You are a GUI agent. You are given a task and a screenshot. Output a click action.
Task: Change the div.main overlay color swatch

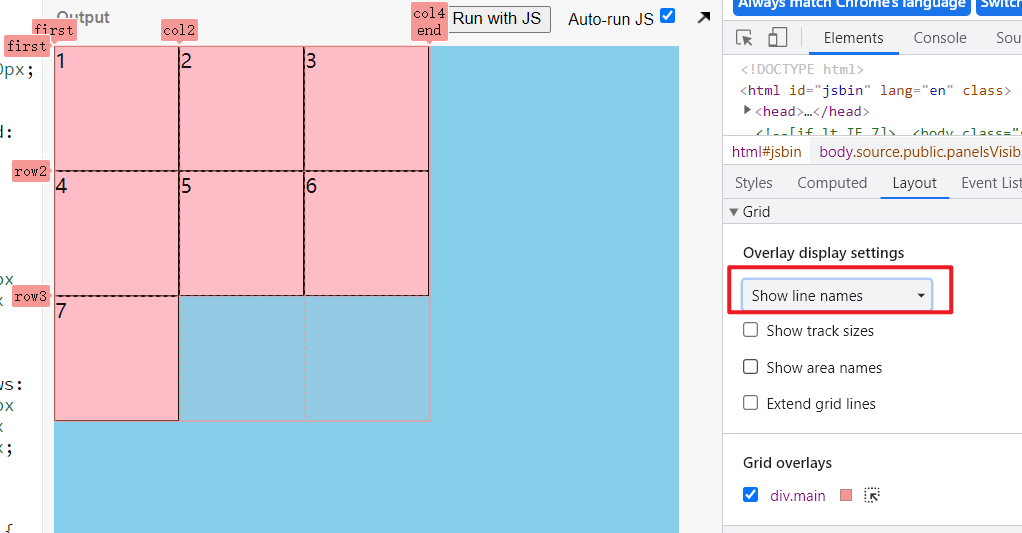click(846, 495)
